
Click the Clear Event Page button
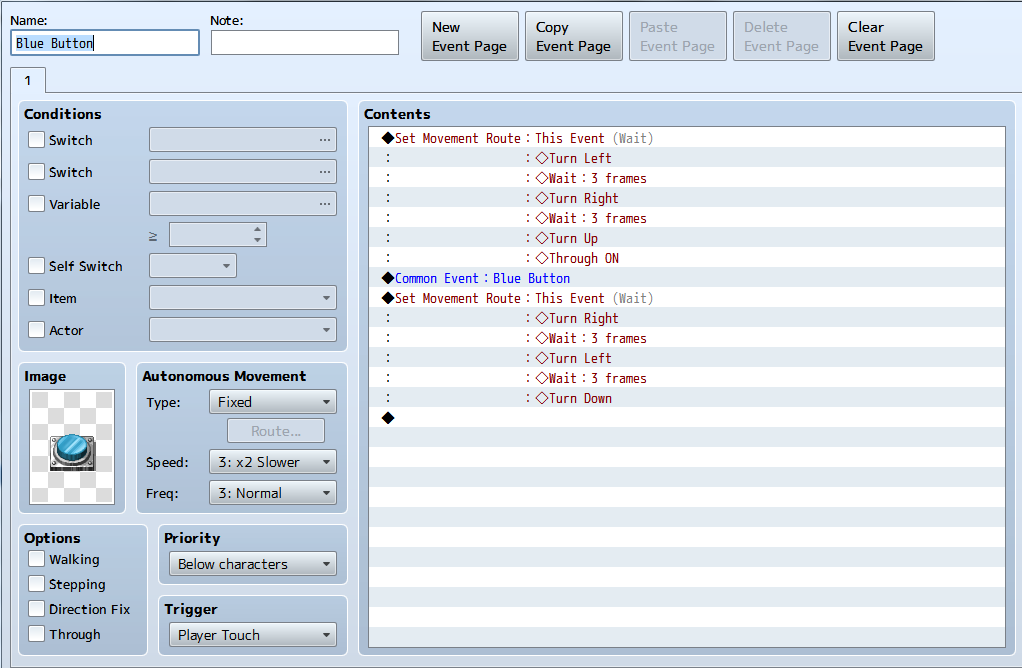pyautogui.click(x=885, y=37)
